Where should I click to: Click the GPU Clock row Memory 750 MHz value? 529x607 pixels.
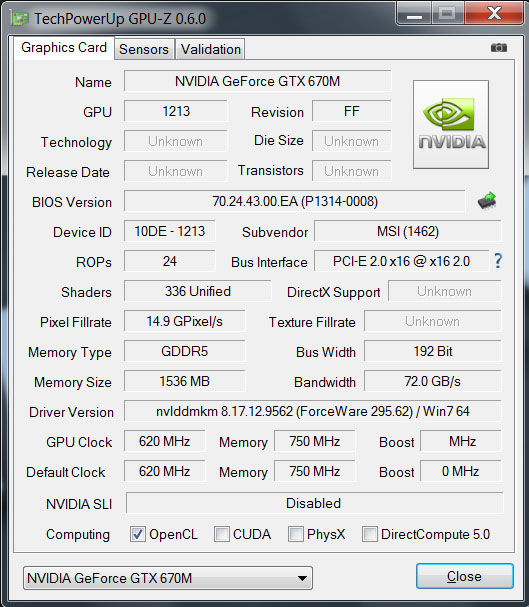pyautogui.click(x=315, y=441)
